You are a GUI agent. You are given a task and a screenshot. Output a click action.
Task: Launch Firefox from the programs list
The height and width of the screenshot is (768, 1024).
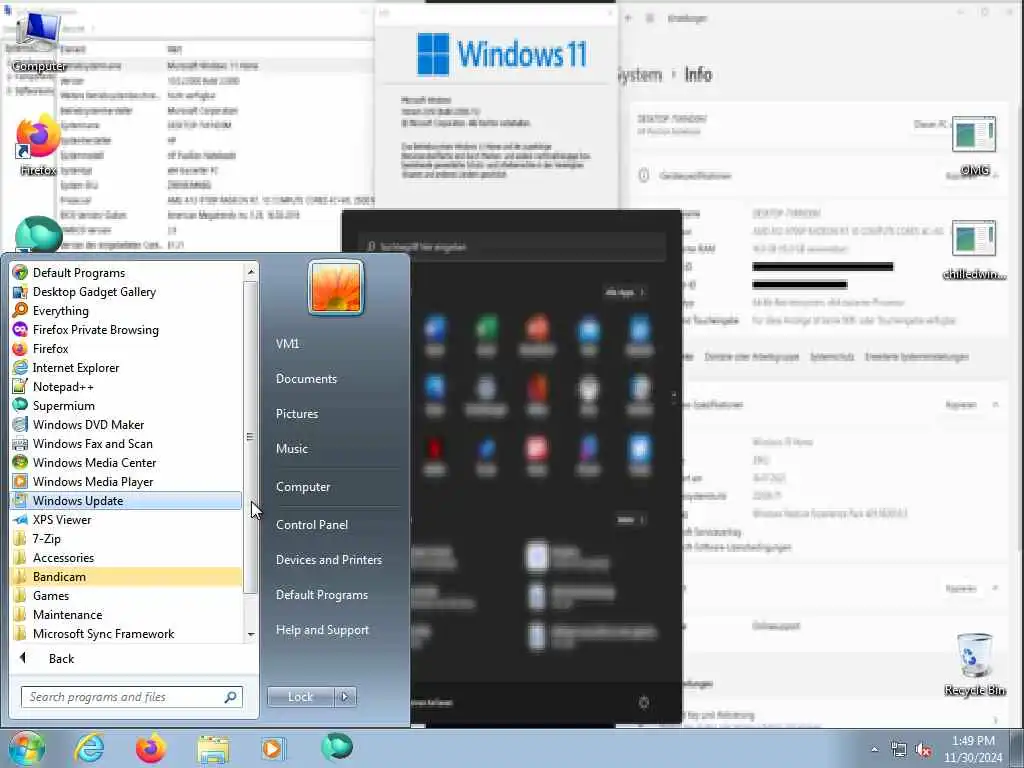(x=126, y=348)
